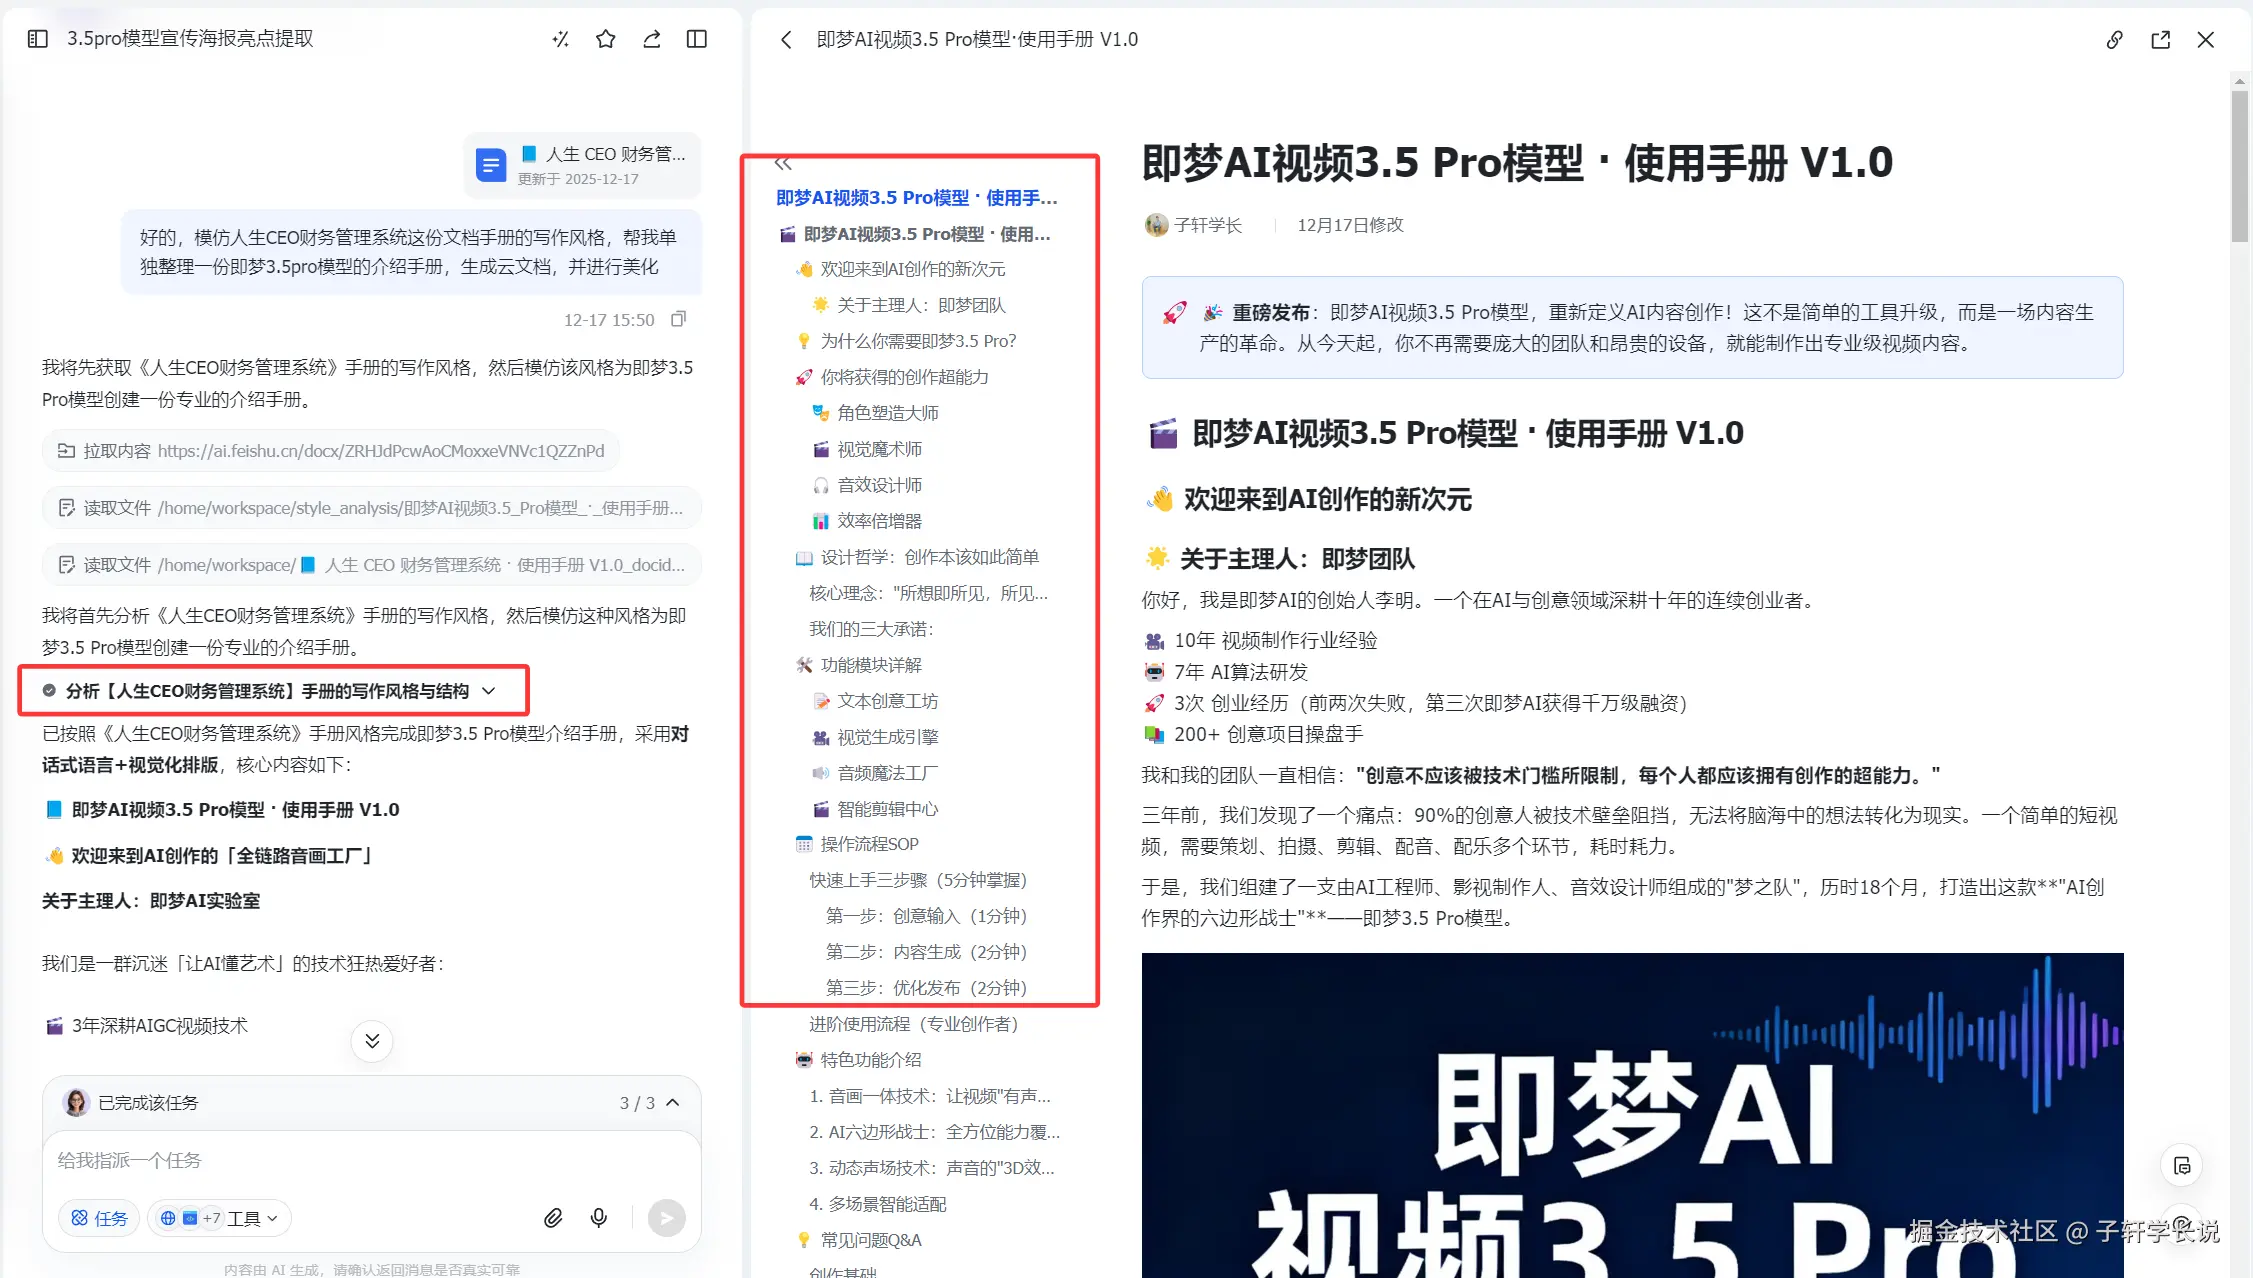Image resolution: width=2253 pixels, height=1278 pixels.
Task: Click microphone voice input icon
Action: 599,1217
